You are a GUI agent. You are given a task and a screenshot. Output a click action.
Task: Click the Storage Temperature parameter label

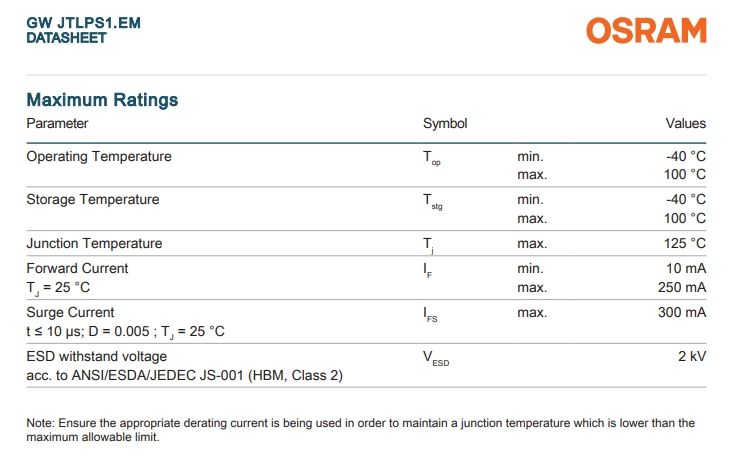93,200
